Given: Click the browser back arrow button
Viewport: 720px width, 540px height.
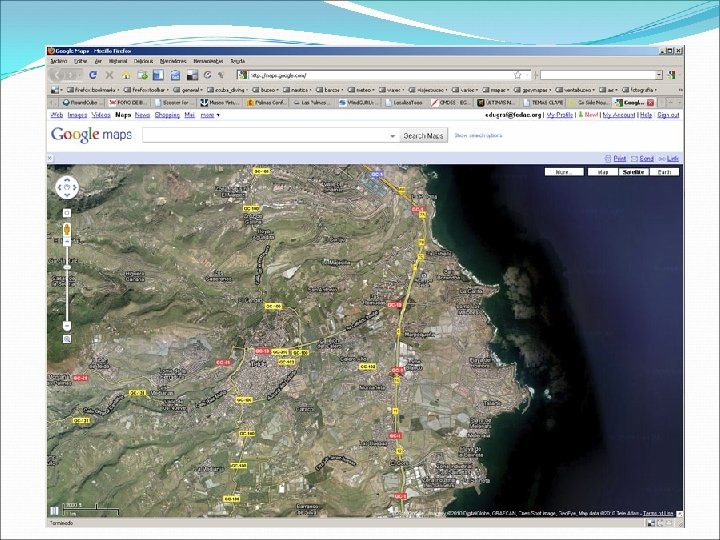Looking at the screenshot, I should tap(57, 75).
